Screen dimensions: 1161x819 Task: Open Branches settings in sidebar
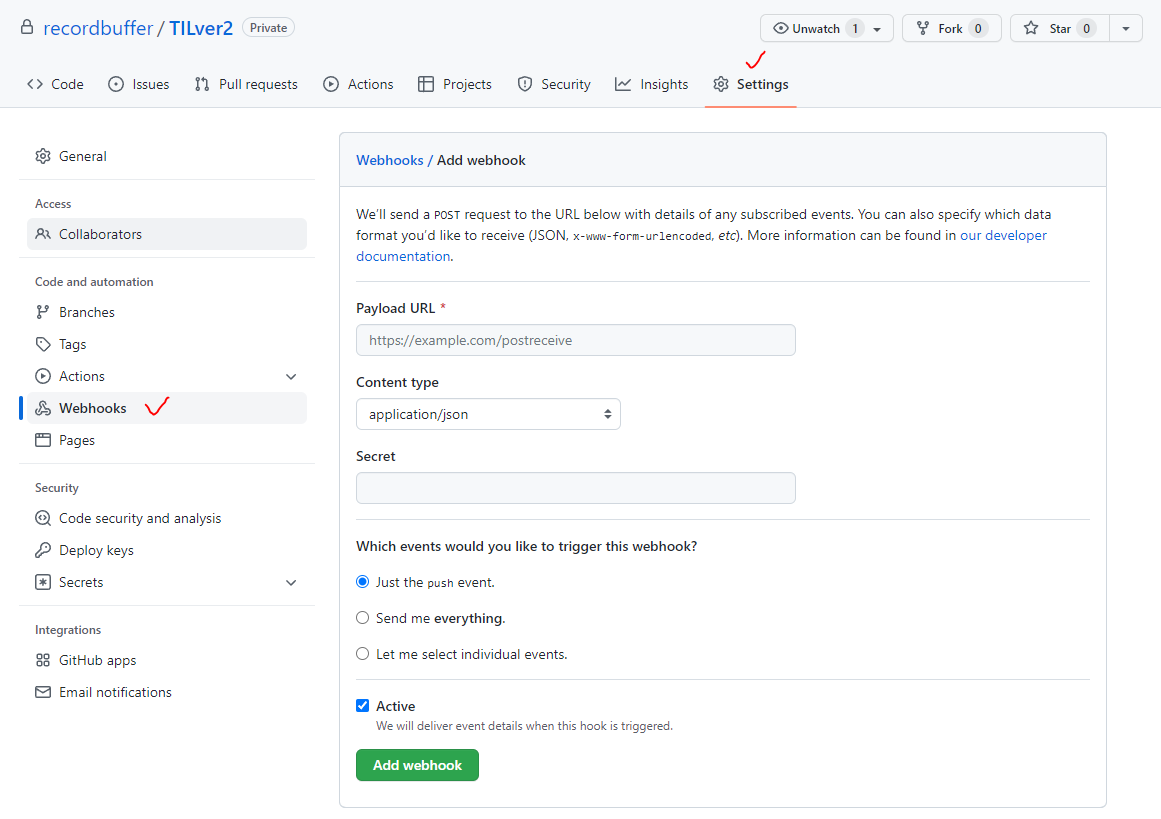pos(167,312)
